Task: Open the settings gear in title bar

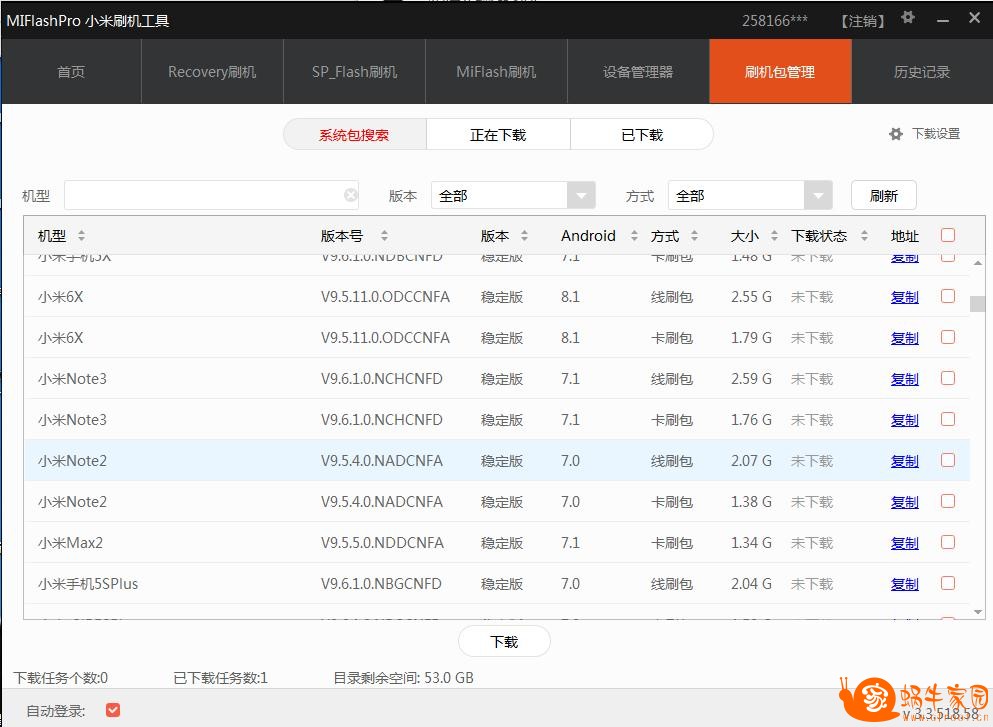Action: (x=908, y=18)
